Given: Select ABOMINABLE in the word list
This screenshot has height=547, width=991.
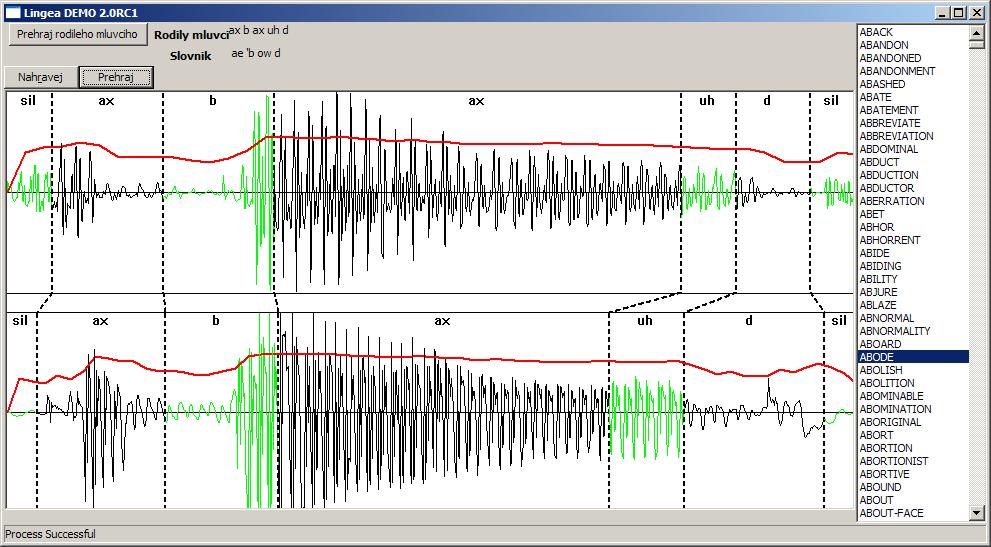Looking at the screenshot, I should [x=913, y=396].
